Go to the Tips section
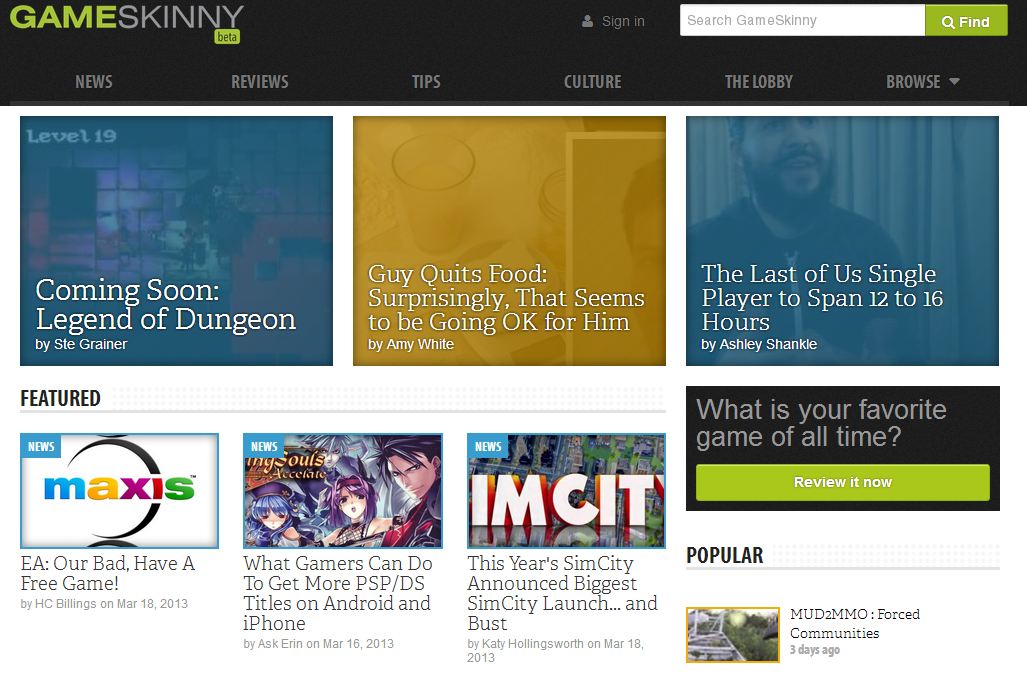1027x679 pixels. pos(426,82)
